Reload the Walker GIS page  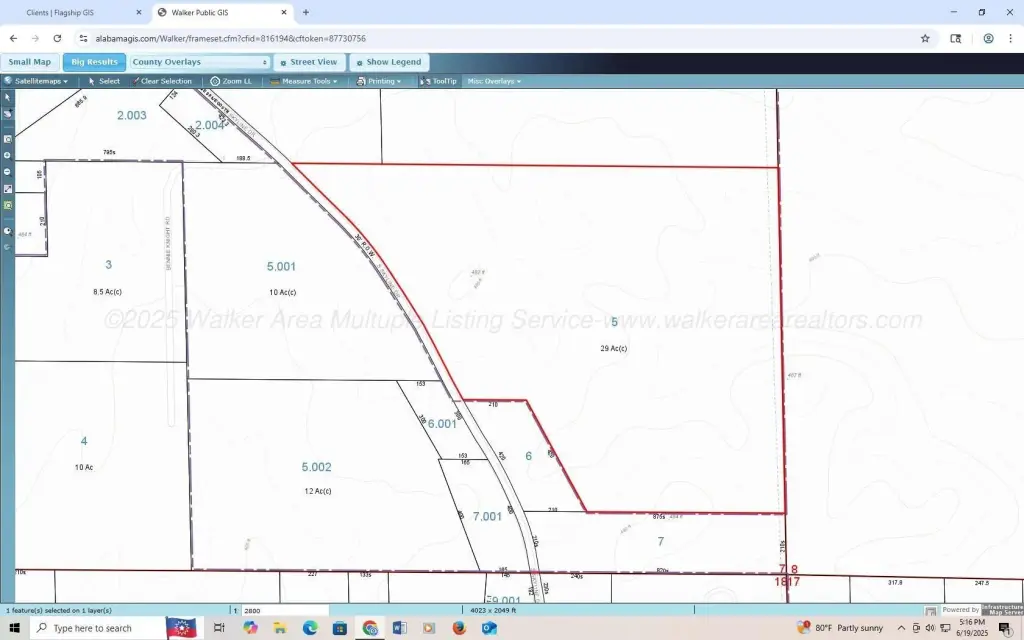57,38
